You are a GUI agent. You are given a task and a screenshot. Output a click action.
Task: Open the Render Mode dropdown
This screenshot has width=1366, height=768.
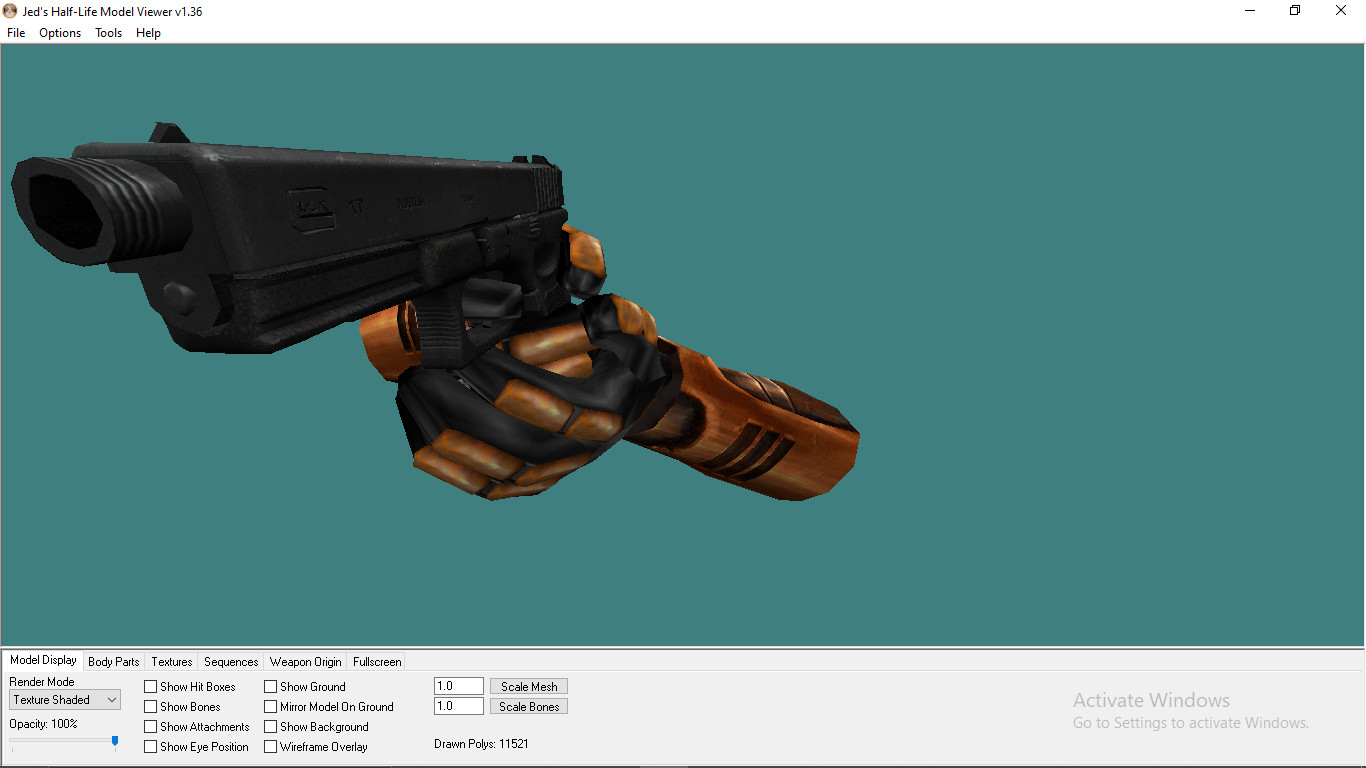coord(113,699)
